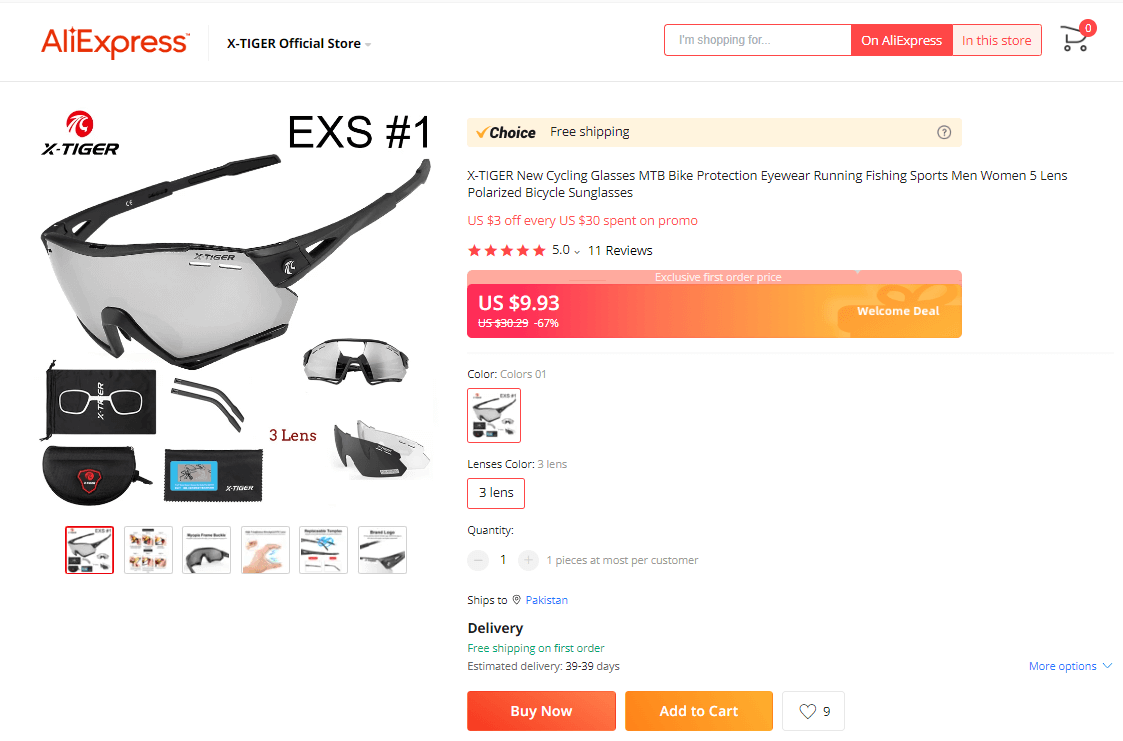Select the 3 lens option
The height and width of the screenshot is (741, 1123).
click(x=496, y=493)
